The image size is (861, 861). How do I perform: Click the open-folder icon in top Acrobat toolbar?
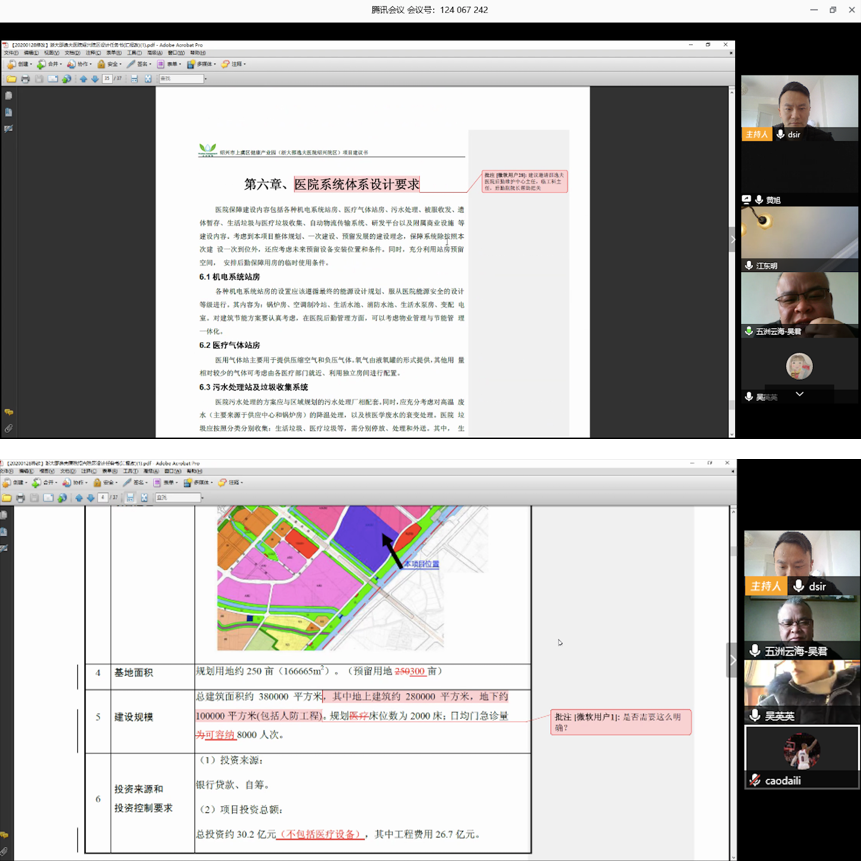11,79
